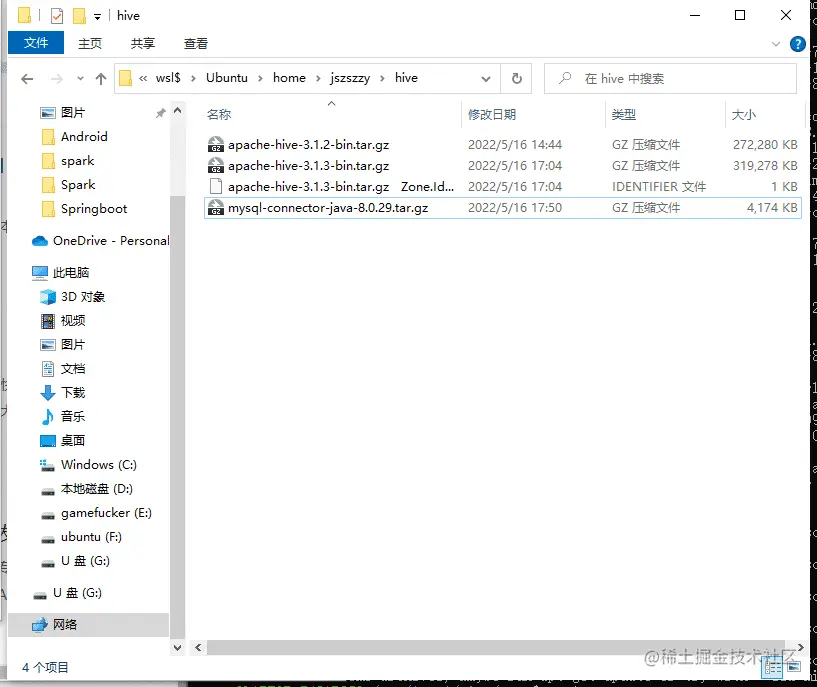Image resolution: width=817 pixels, height=687 pixels.
Task: Click home in the address breadcrumb
Action: pyautogui.click(x=289, y=78)
